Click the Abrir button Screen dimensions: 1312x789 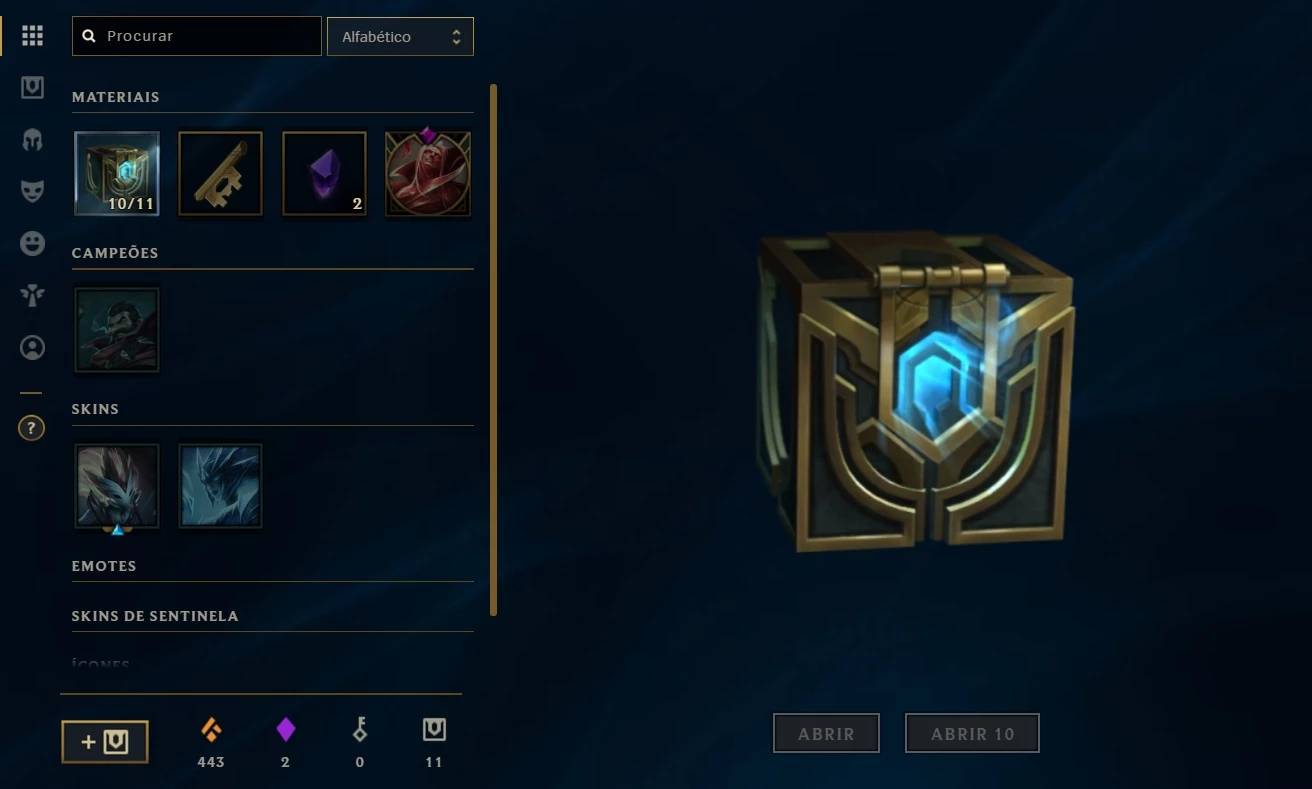826,733
